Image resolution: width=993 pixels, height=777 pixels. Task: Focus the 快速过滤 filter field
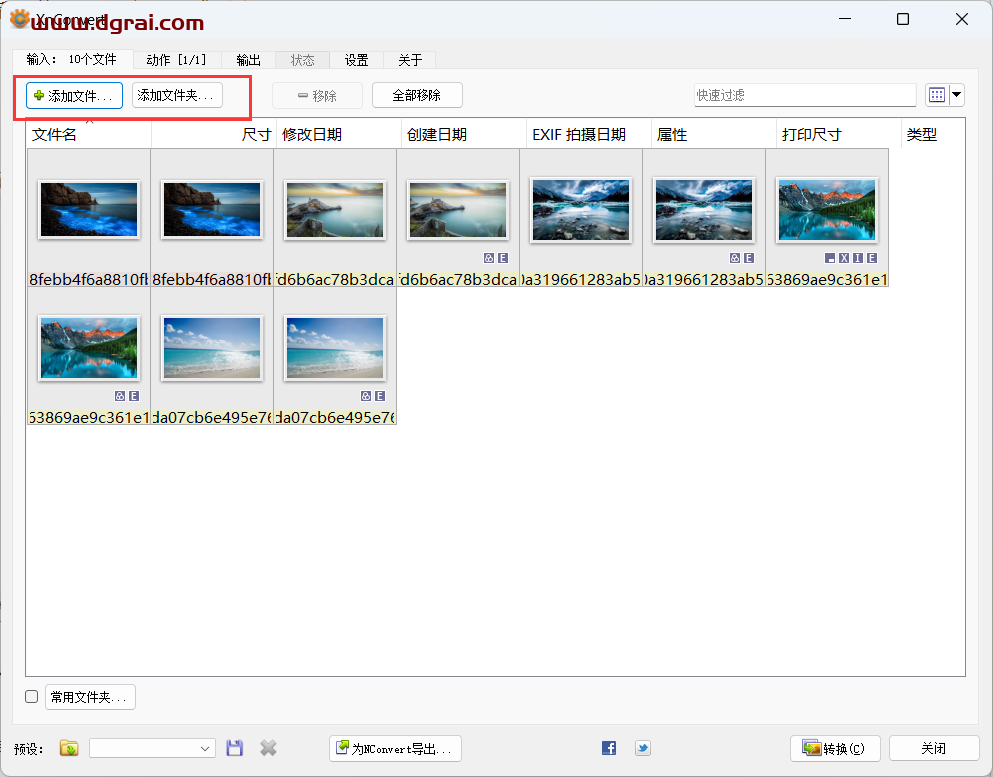(805, 95)
